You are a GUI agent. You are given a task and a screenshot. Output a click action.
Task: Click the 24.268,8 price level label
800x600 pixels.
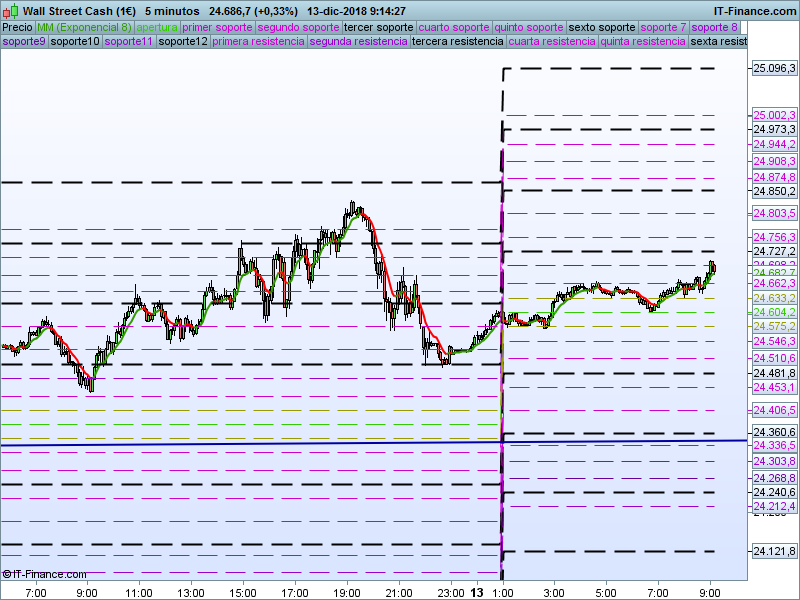coord(774,478)
